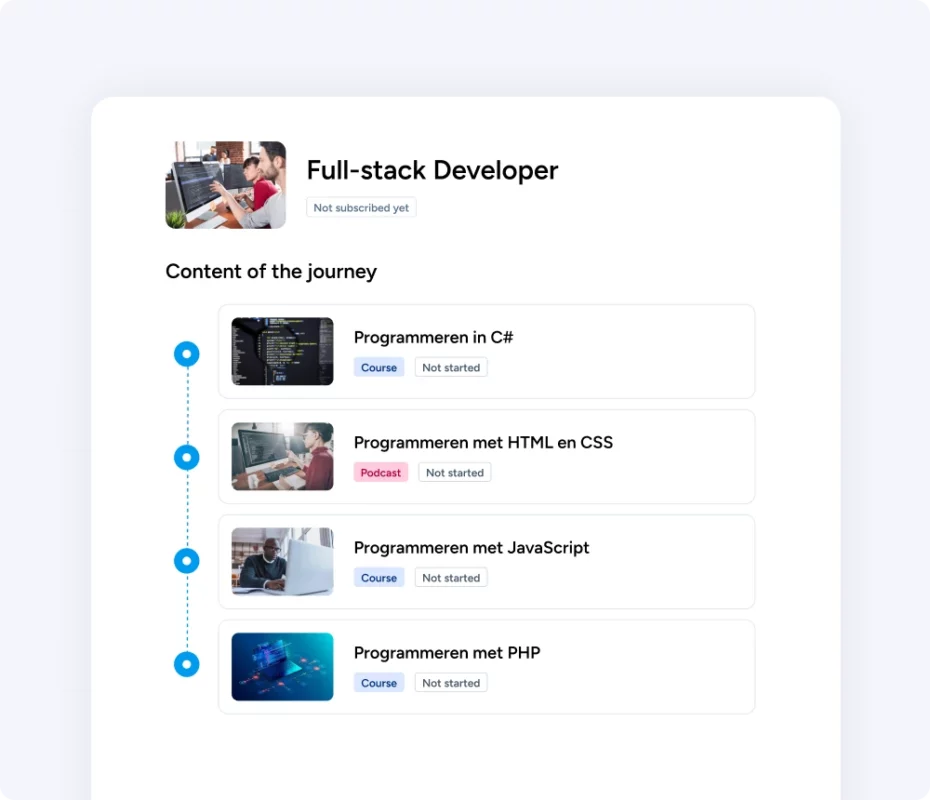The image size is (930, 800).
Task: Open the Programmeren in C# thumbnail
Action: pos(282,352)
